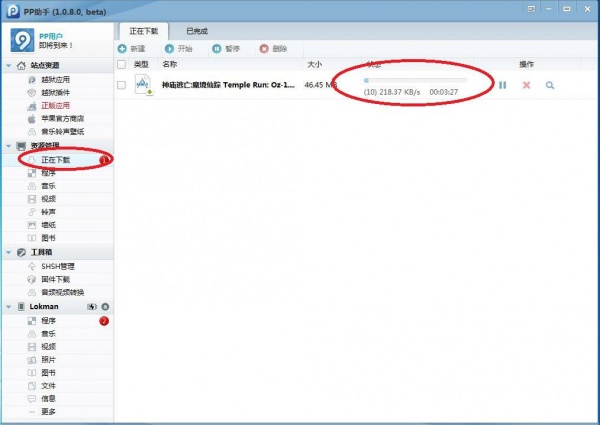The height and width of the screenshot is (425, 600).
Task: Open 文件 files under Lokman
Action: click(49, 386)
